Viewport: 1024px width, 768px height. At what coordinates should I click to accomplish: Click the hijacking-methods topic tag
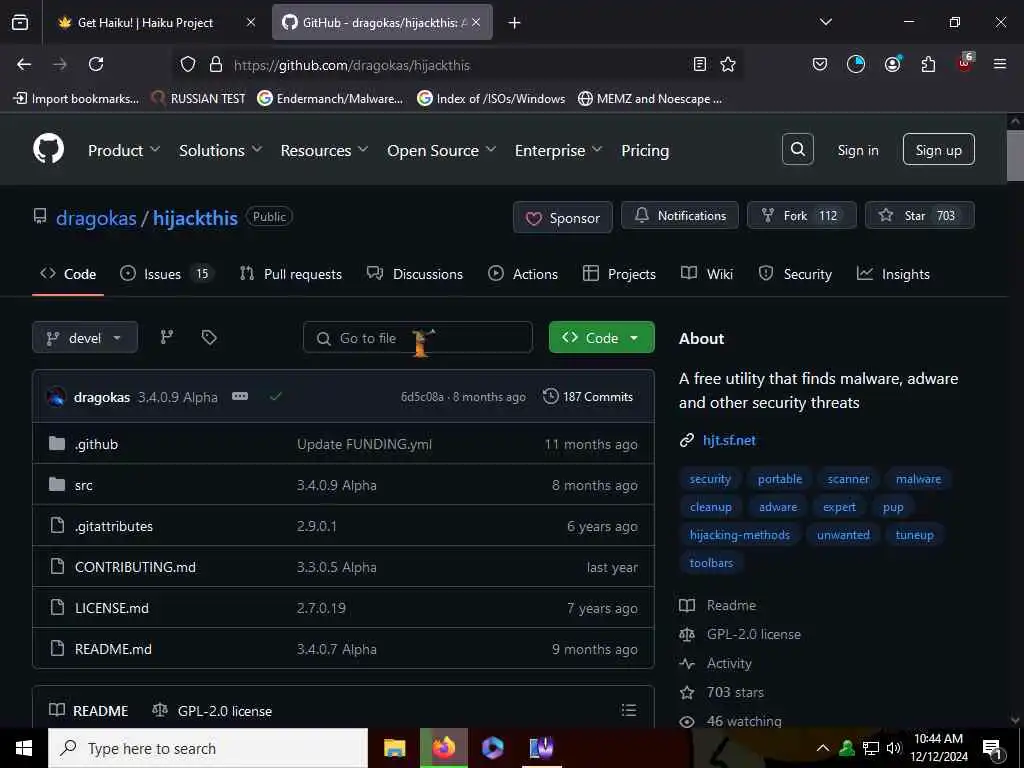[739, 535]
